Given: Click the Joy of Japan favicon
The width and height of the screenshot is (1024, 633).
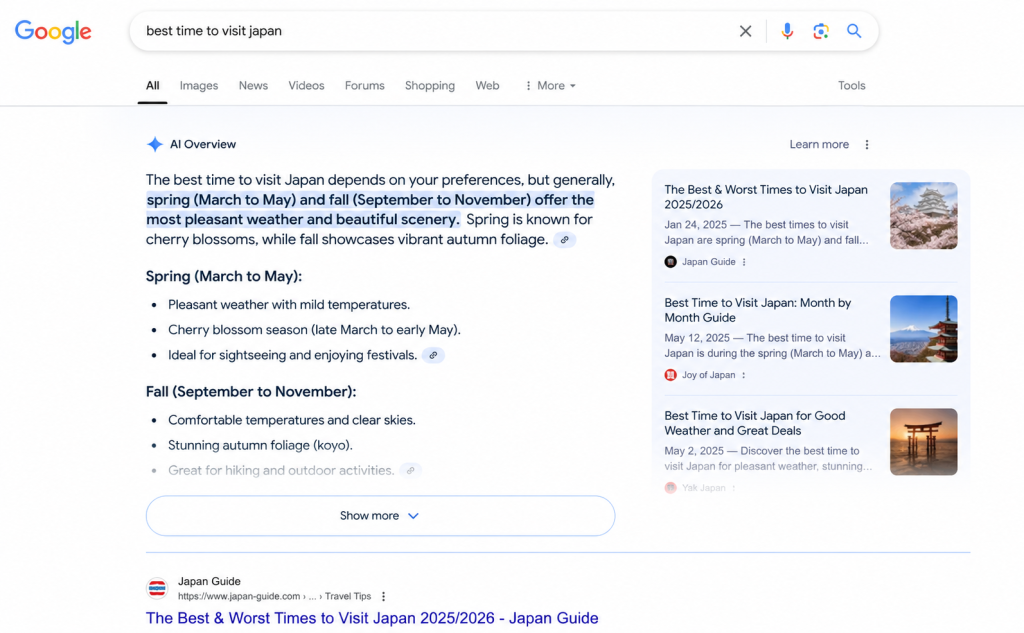Looking at the screenshot, I should tap(670, 375).
